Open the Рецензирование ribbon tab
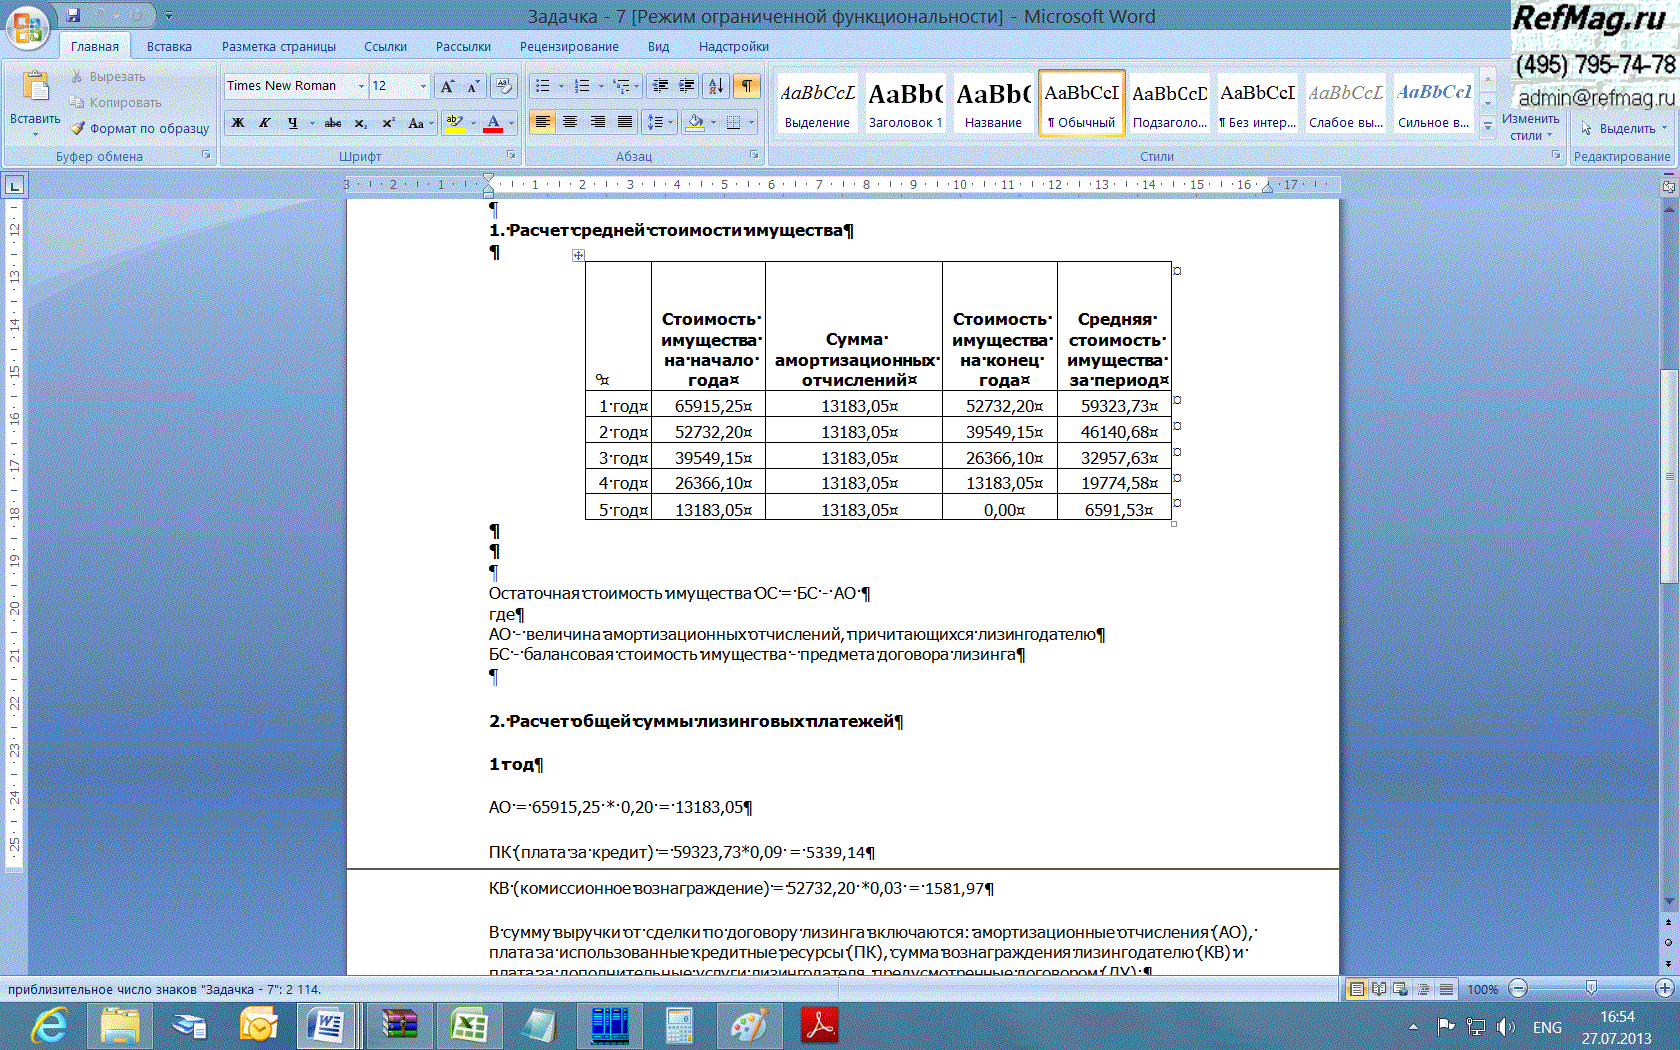Screen dimensions: 1680x1050 tap(568, 47)
